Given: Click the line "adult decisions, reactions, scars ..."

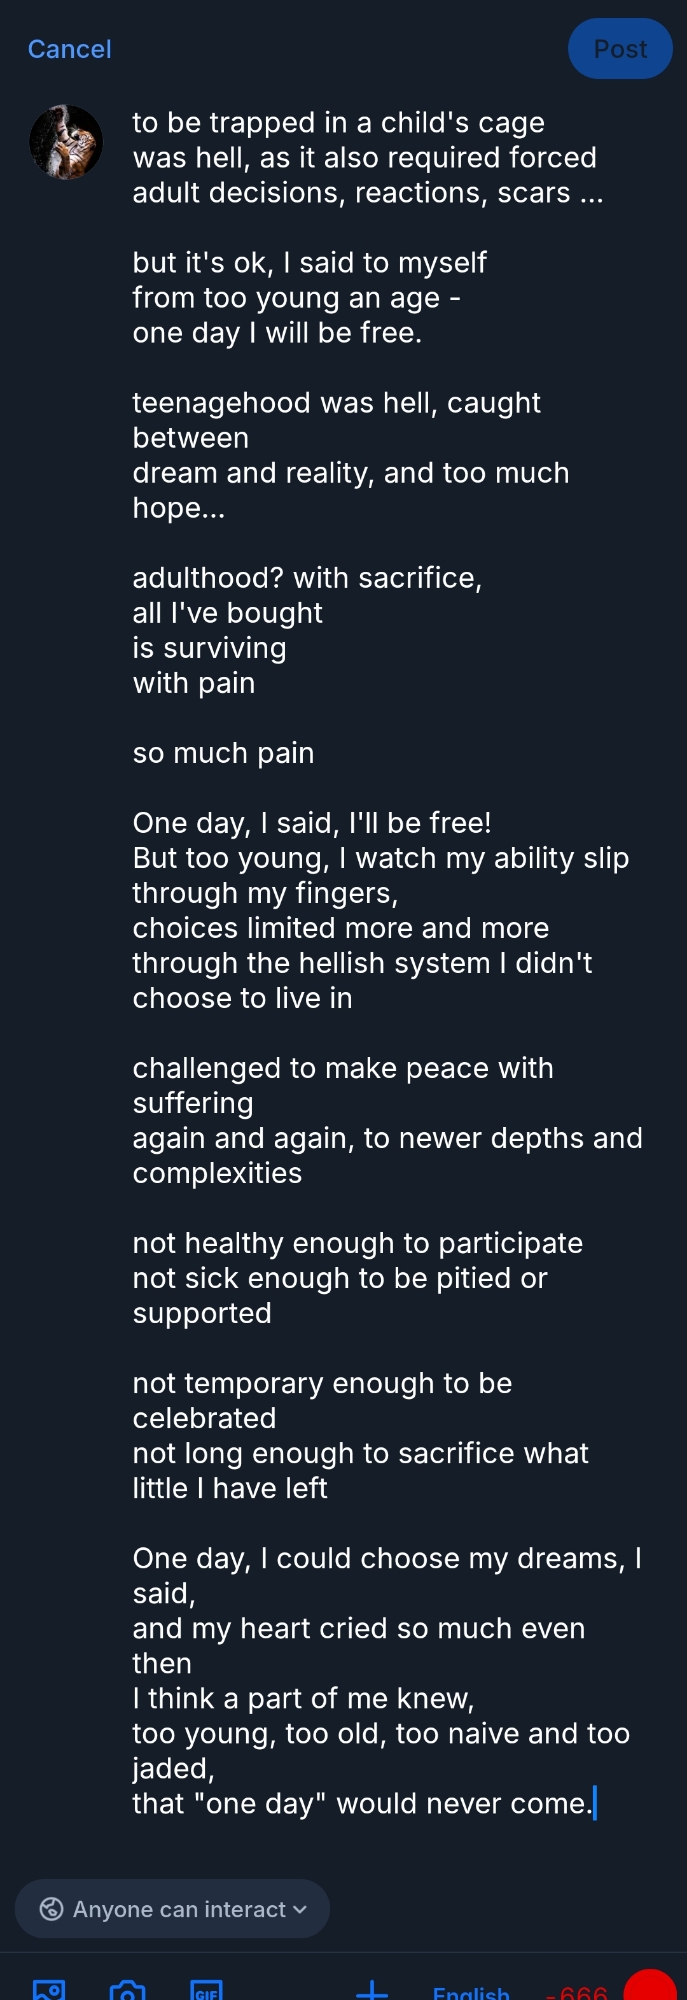Looking at the screenshot, I should [367, 193].
